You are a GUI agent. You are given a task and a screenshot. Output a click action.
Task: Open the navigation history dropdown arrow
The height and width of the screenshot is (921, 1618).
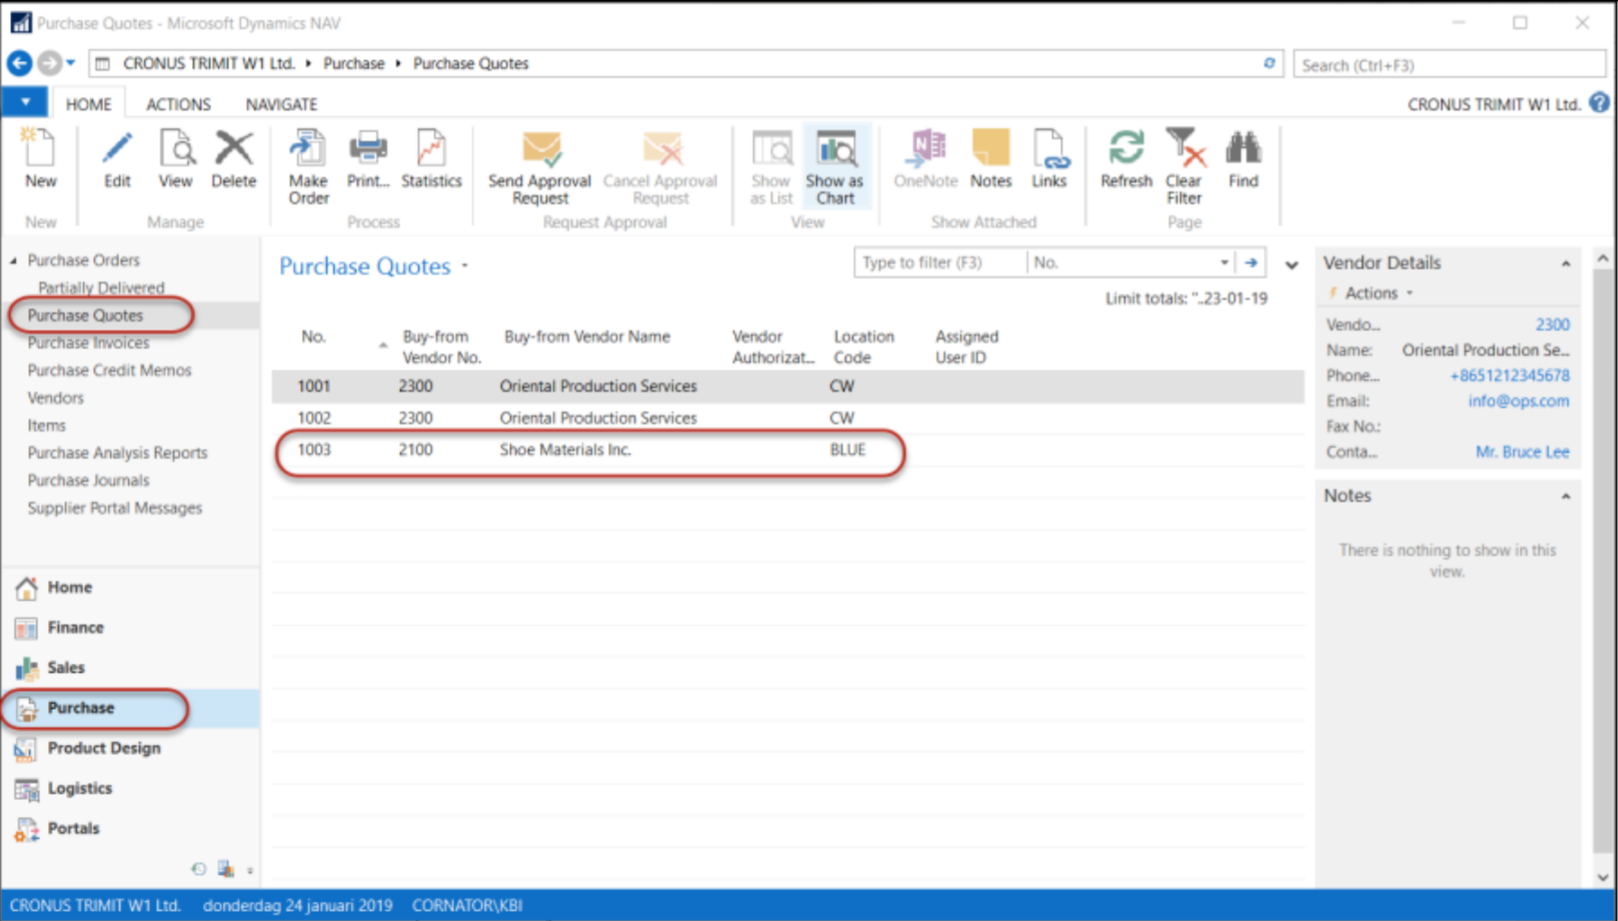71,63
